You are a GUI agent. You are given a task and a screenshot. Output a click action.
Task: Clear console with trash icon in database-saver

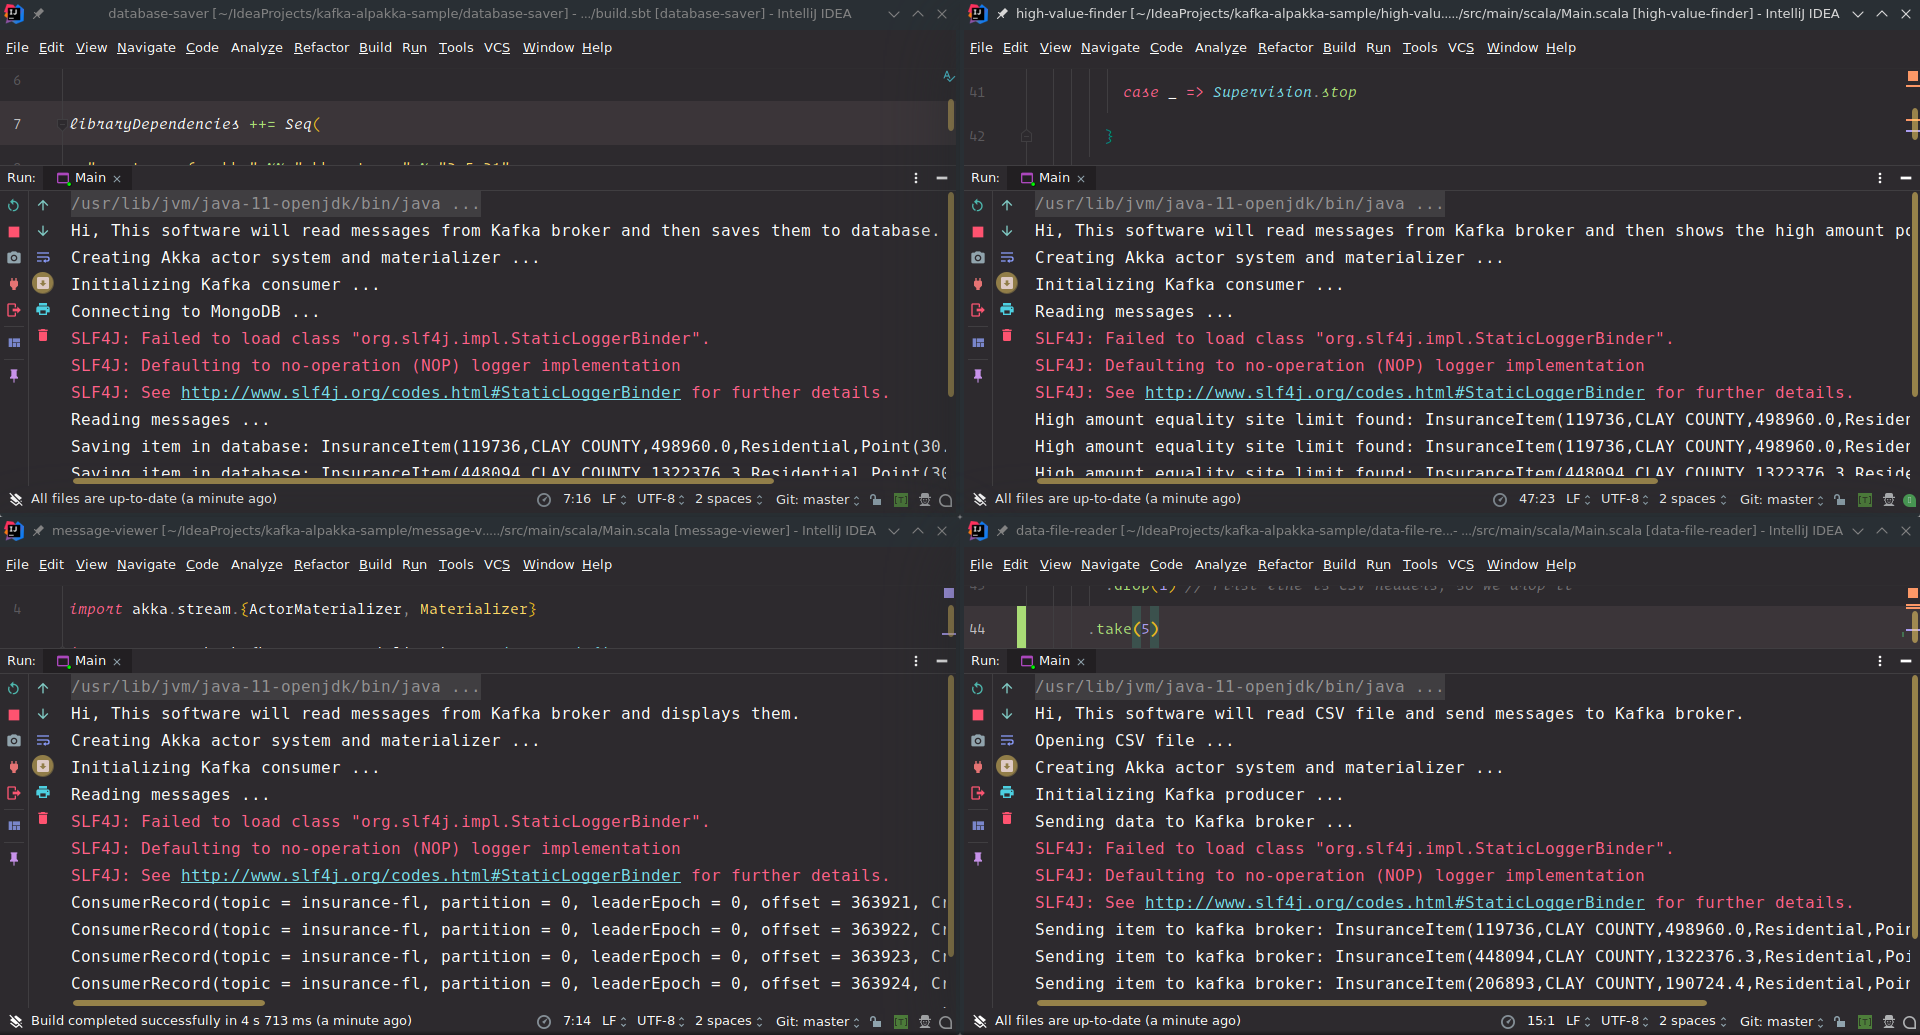pos(43,335)
